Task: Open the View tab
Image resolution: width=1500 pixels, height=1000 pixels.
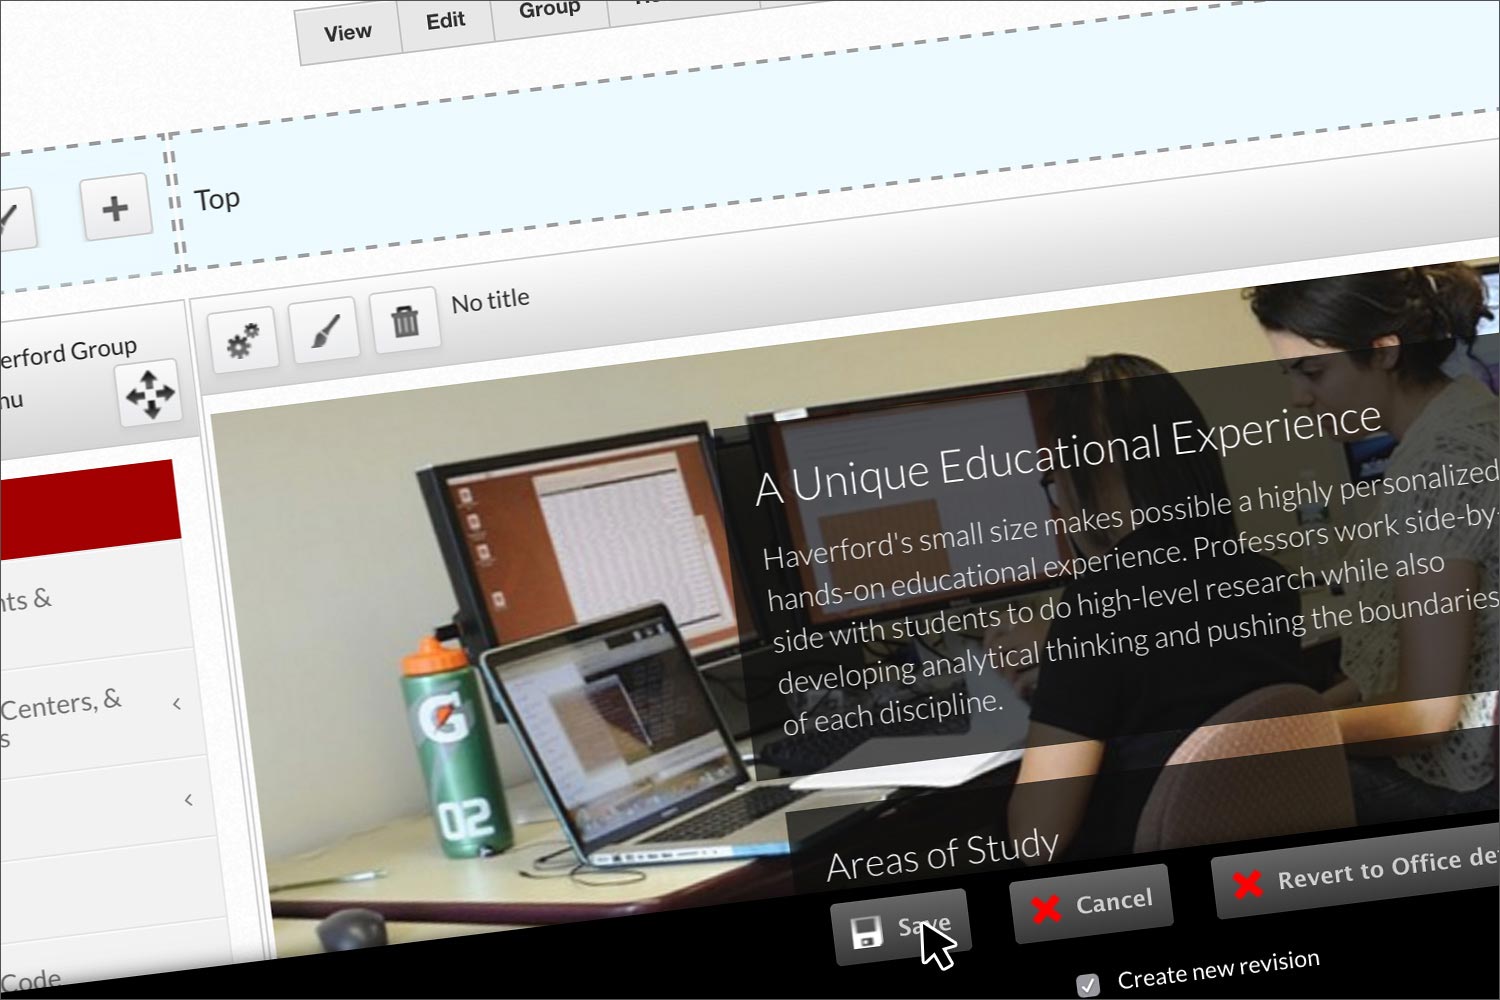Action: (348, 33)
